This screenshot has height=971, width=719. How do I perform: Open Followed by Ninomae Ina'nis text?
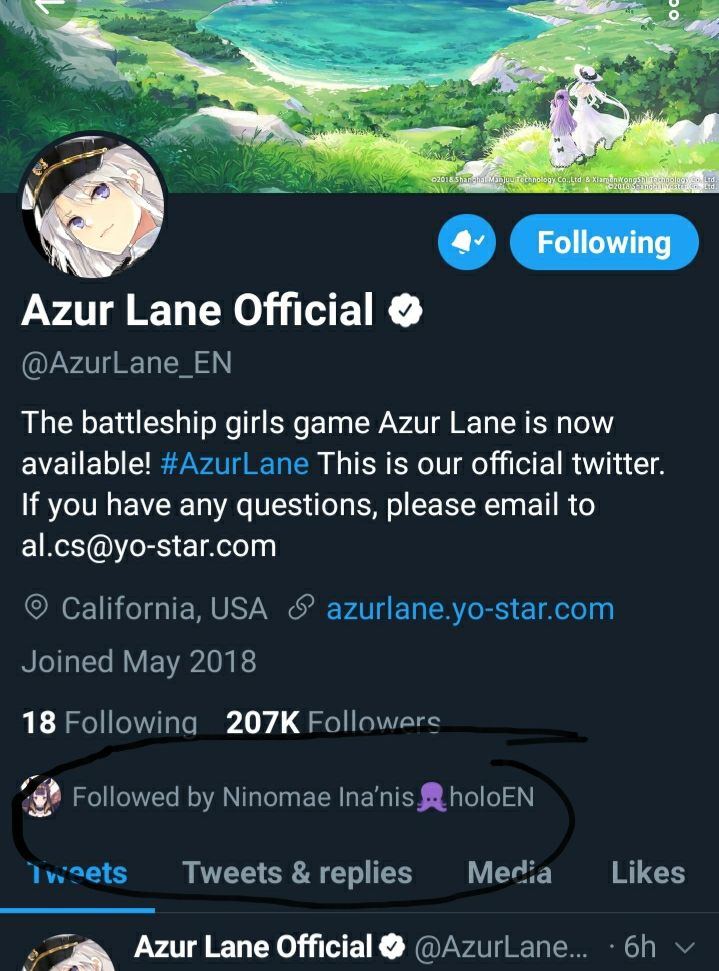[x=303, y=797]
